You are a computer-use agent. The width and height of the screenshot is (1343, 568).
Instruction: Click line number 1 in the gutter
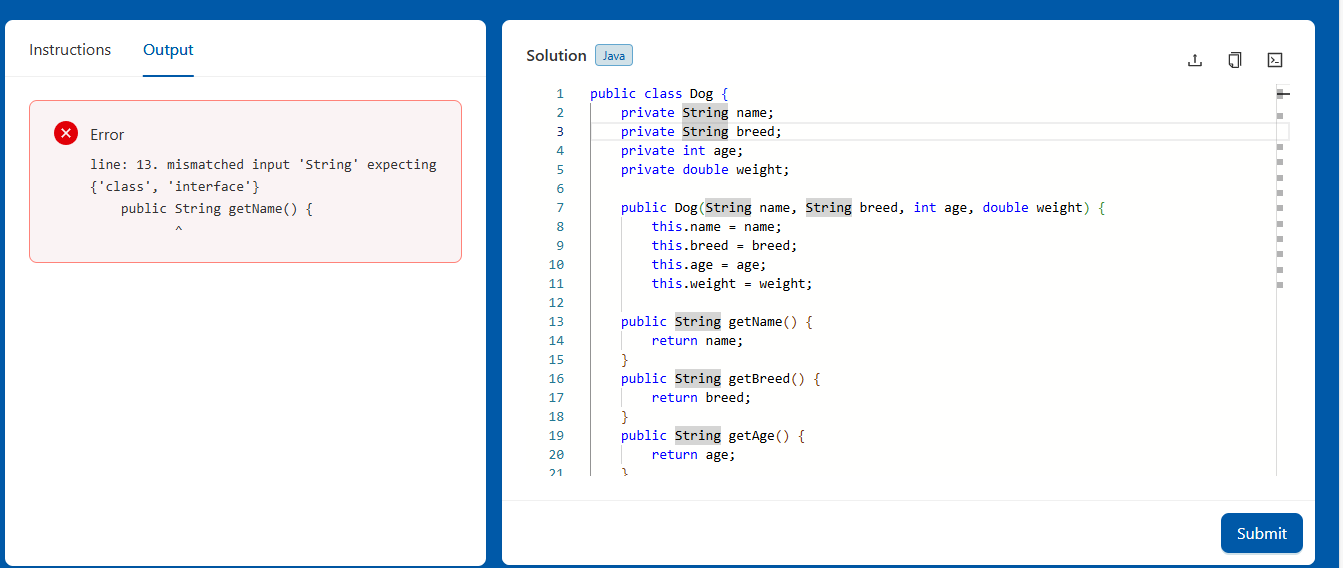(560, 94)
